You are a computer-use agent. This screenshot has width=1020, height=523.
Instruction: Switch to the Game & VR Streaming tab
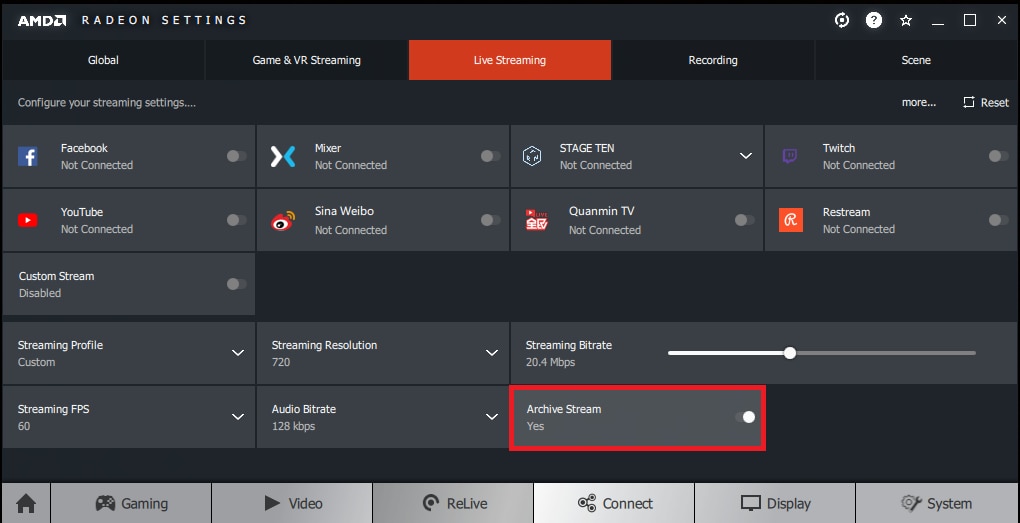(306, 60)
